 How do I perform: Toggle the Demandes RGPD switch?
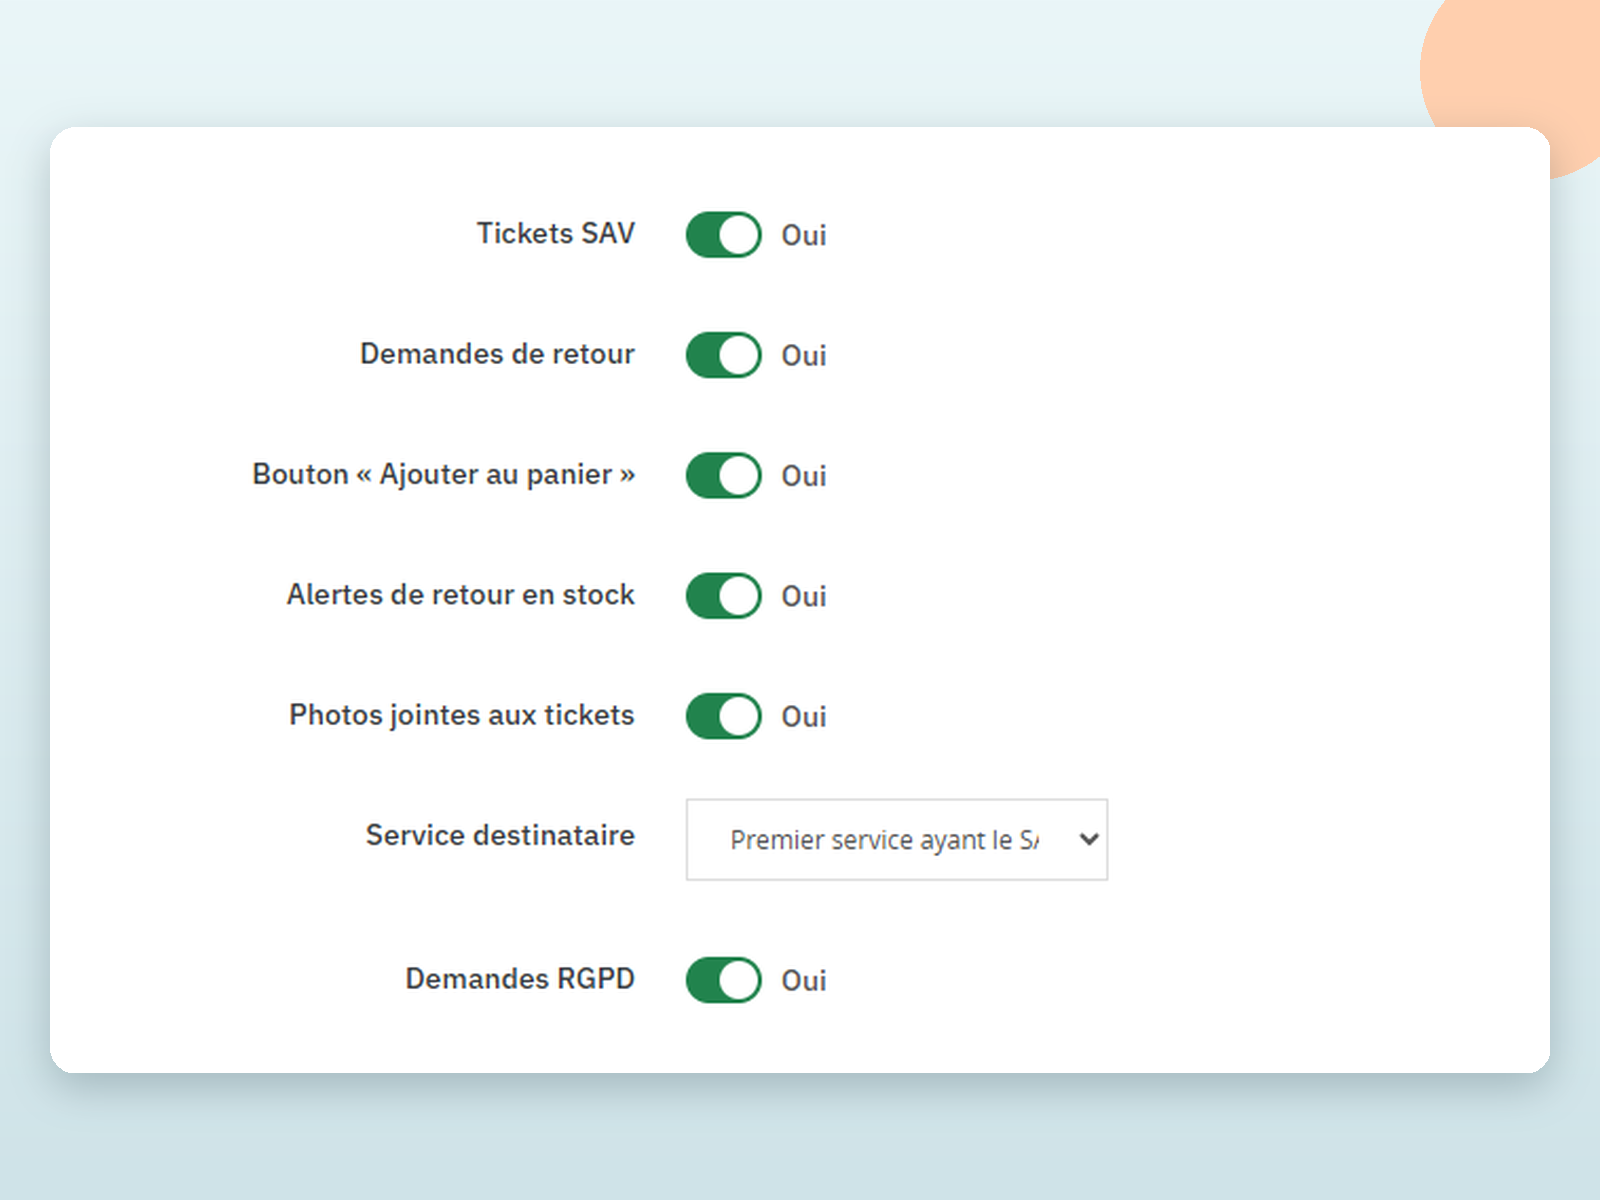click(x=723, y=980)
